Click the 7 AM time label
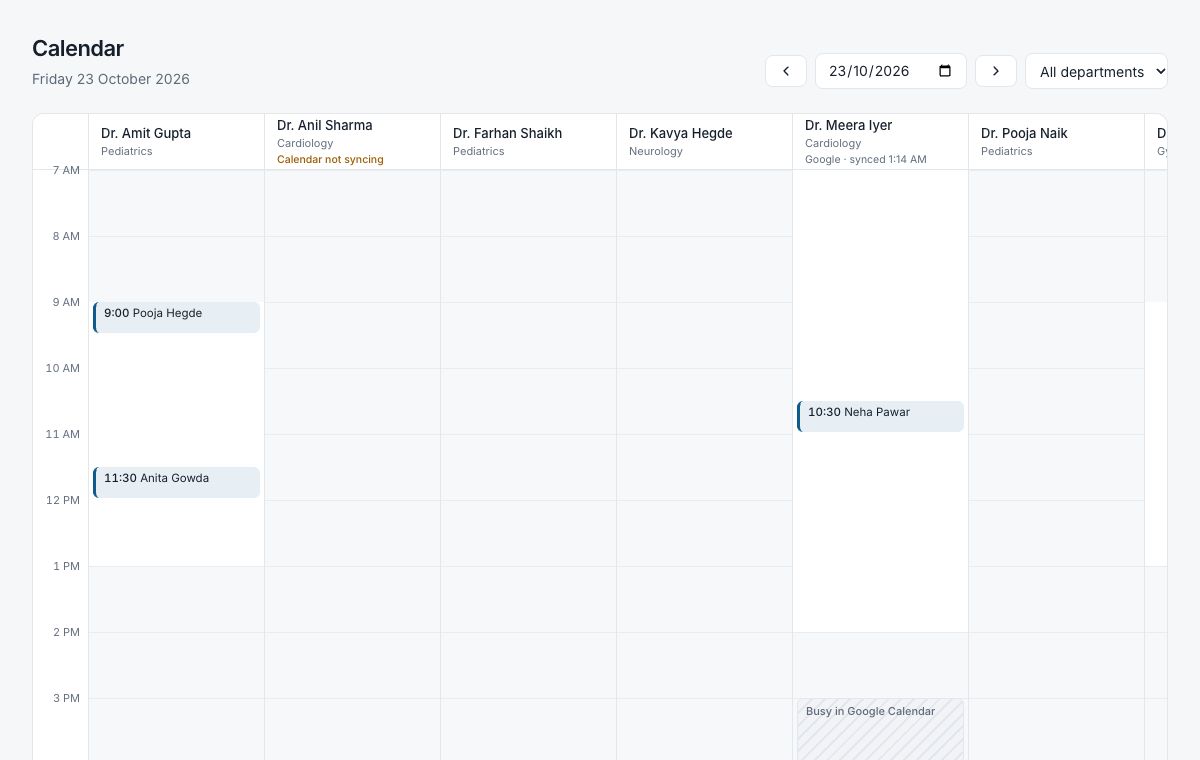This screenshot has height=760, width=1200. click(65, 170)
